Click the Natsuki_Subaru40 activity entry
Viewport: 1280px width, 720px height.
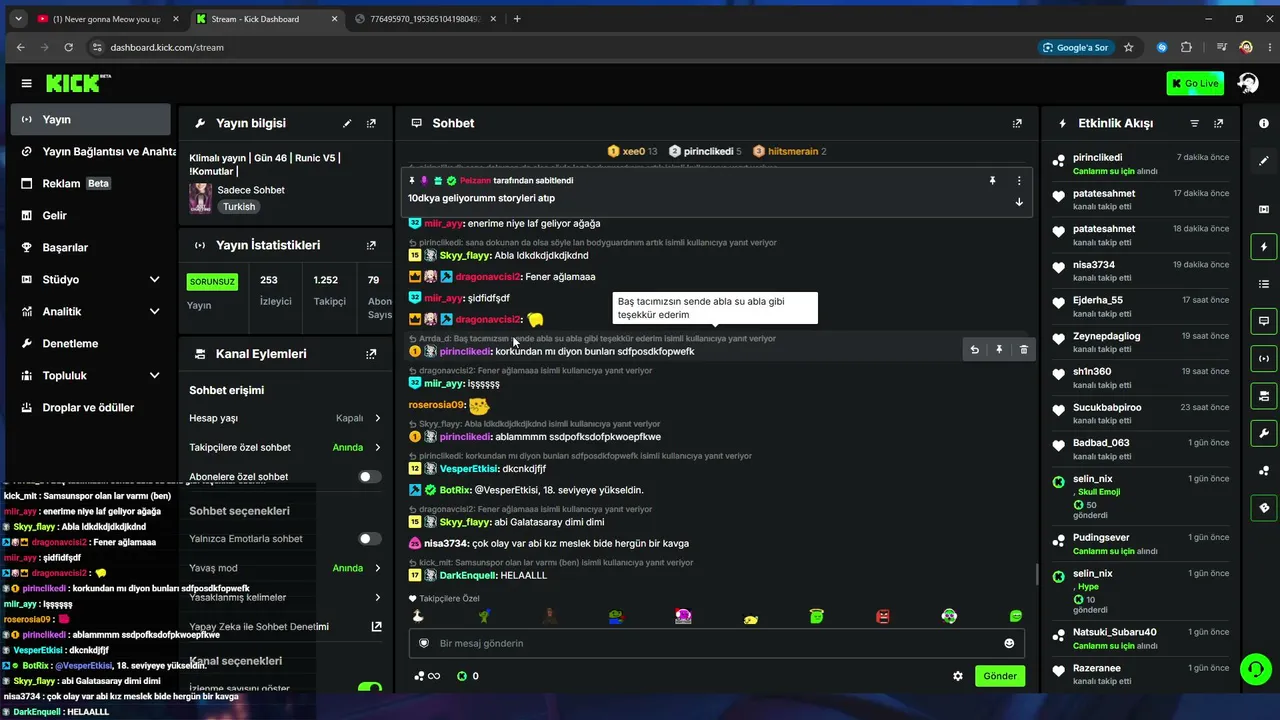tap(1142, 638)
